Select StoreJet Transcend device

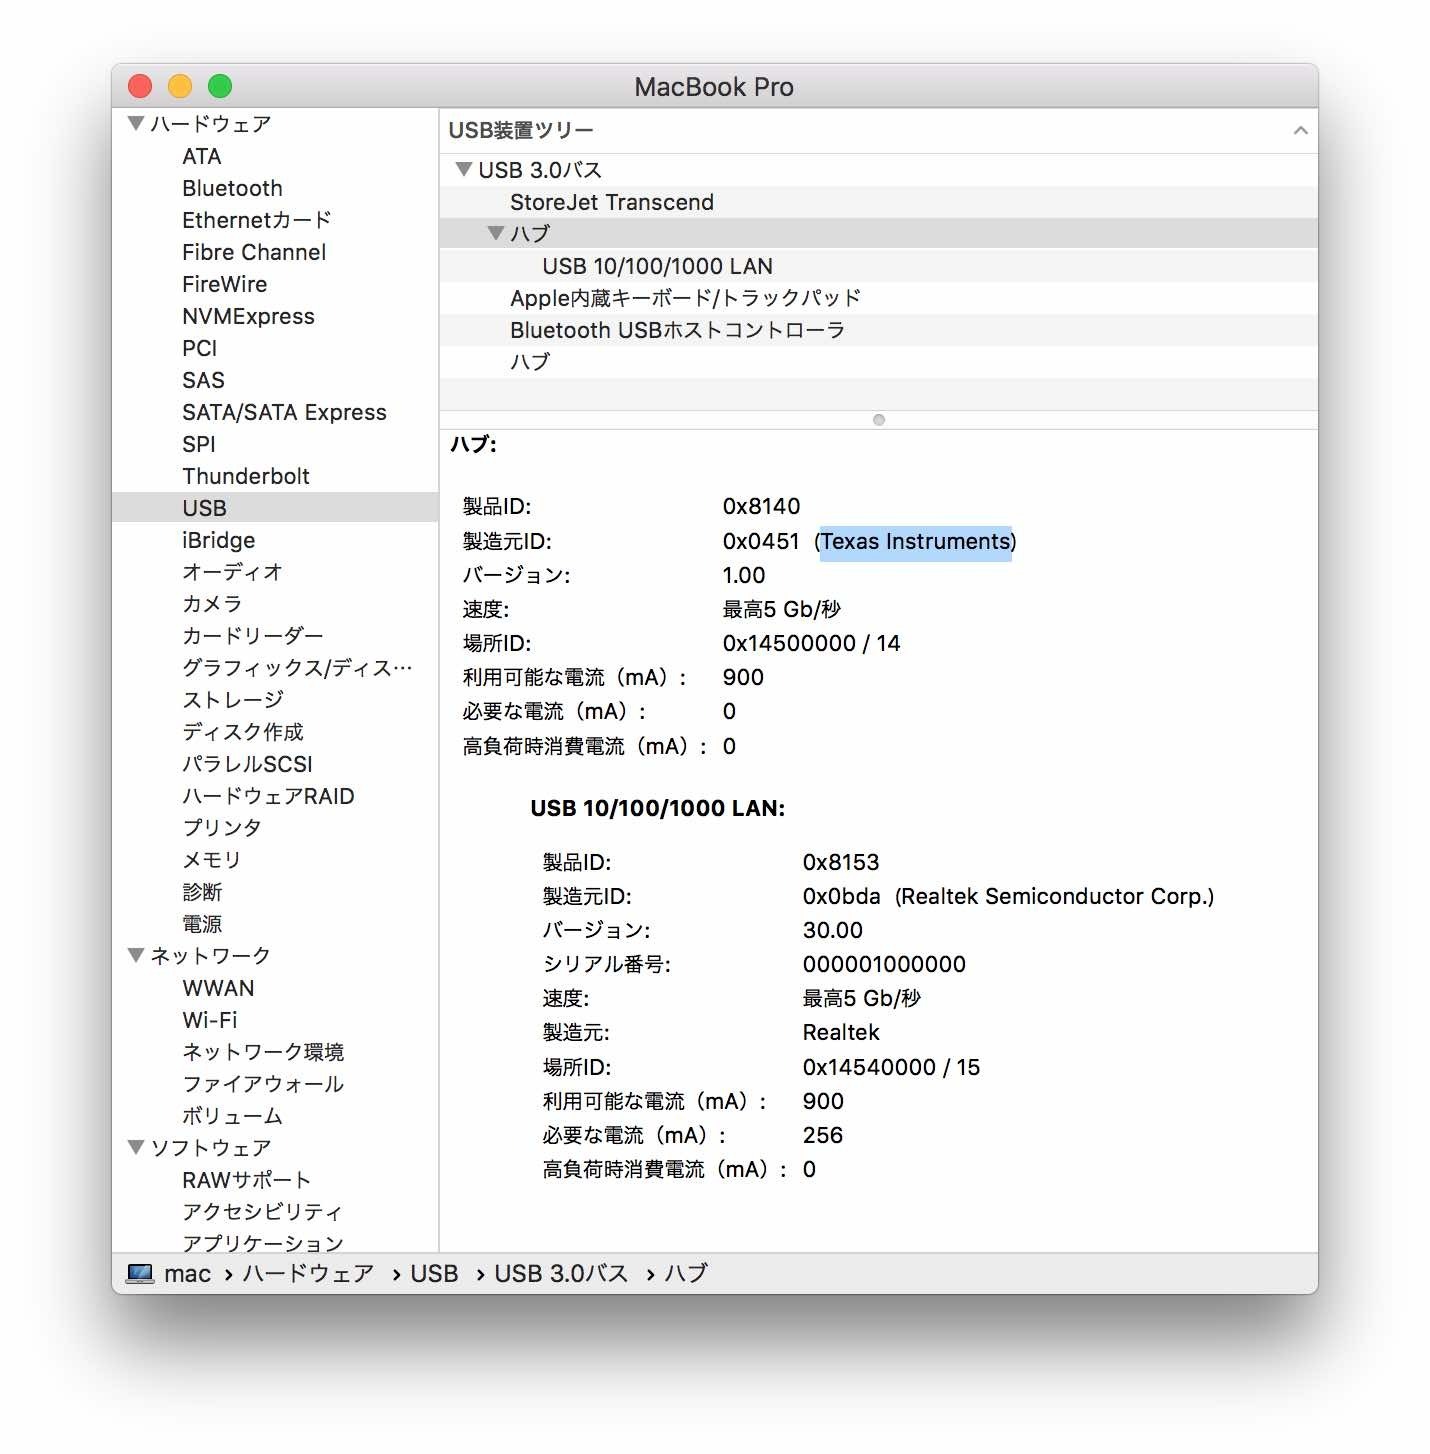click(x=611, y=202)
